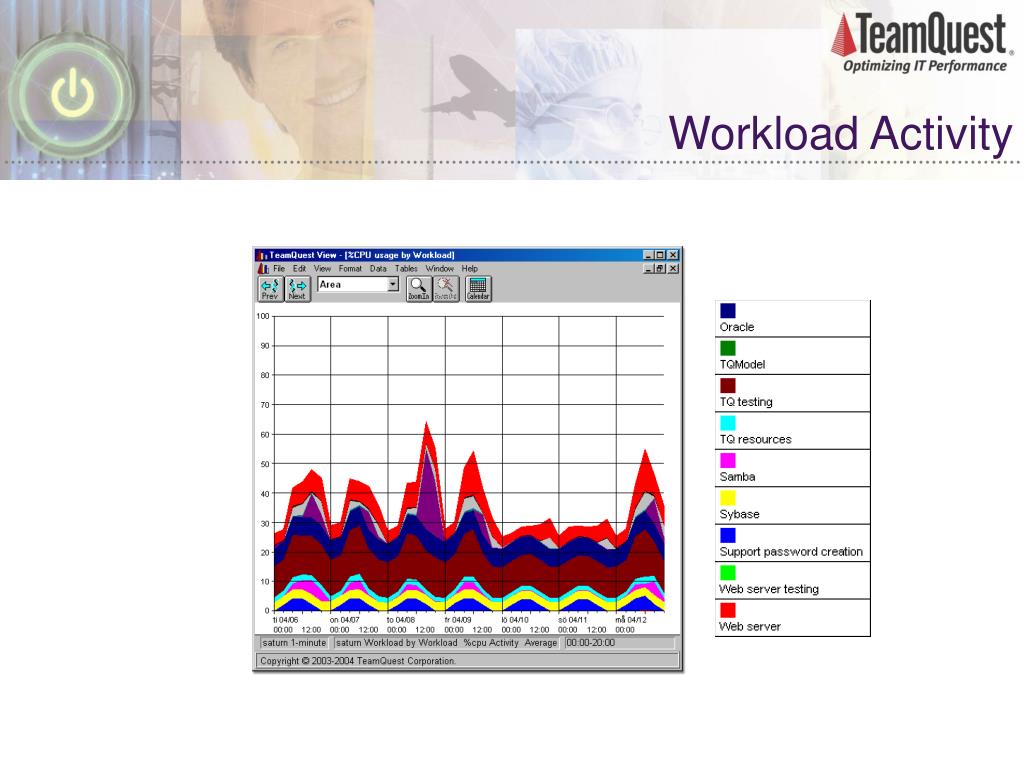The image size is (1024, 768).
Task: Click the 04/12 date axis label
Action: pyautogui.click(x=631, y=620)
